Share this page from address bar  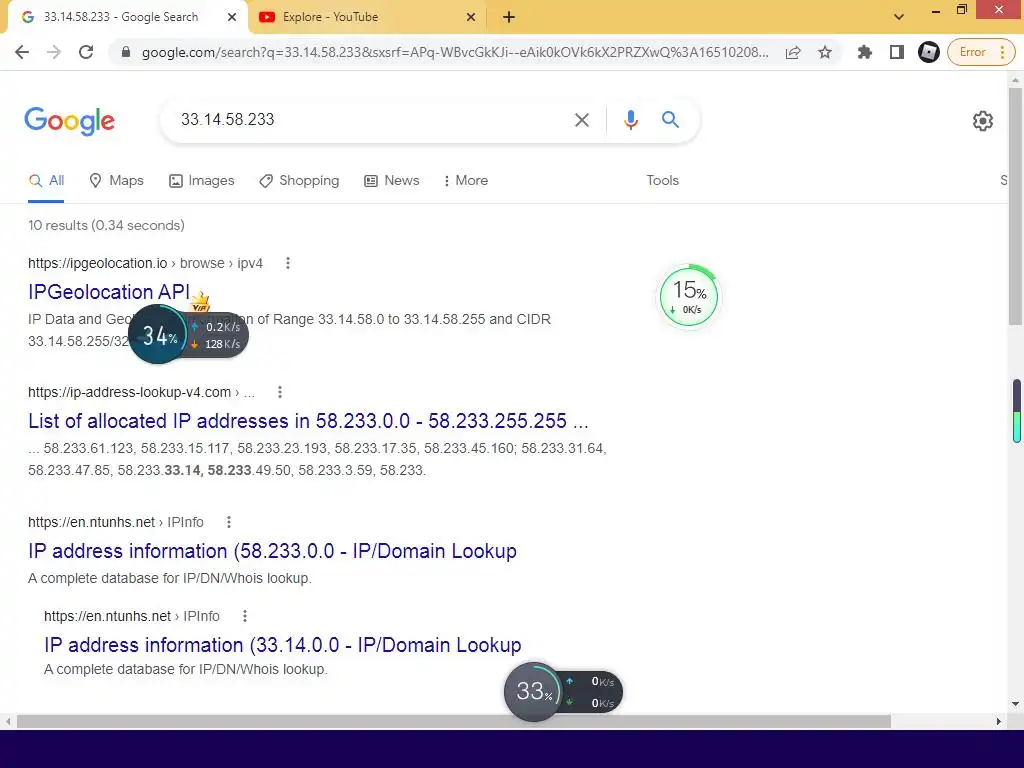(793, 52)
